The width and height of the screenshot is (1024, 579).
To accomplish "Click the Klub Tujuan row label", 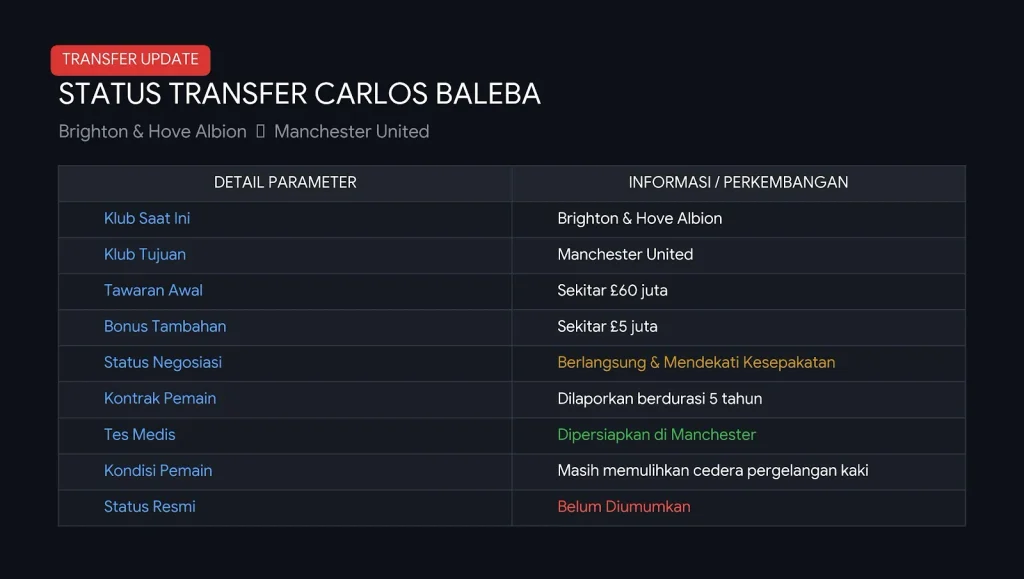I will [145, 255].
